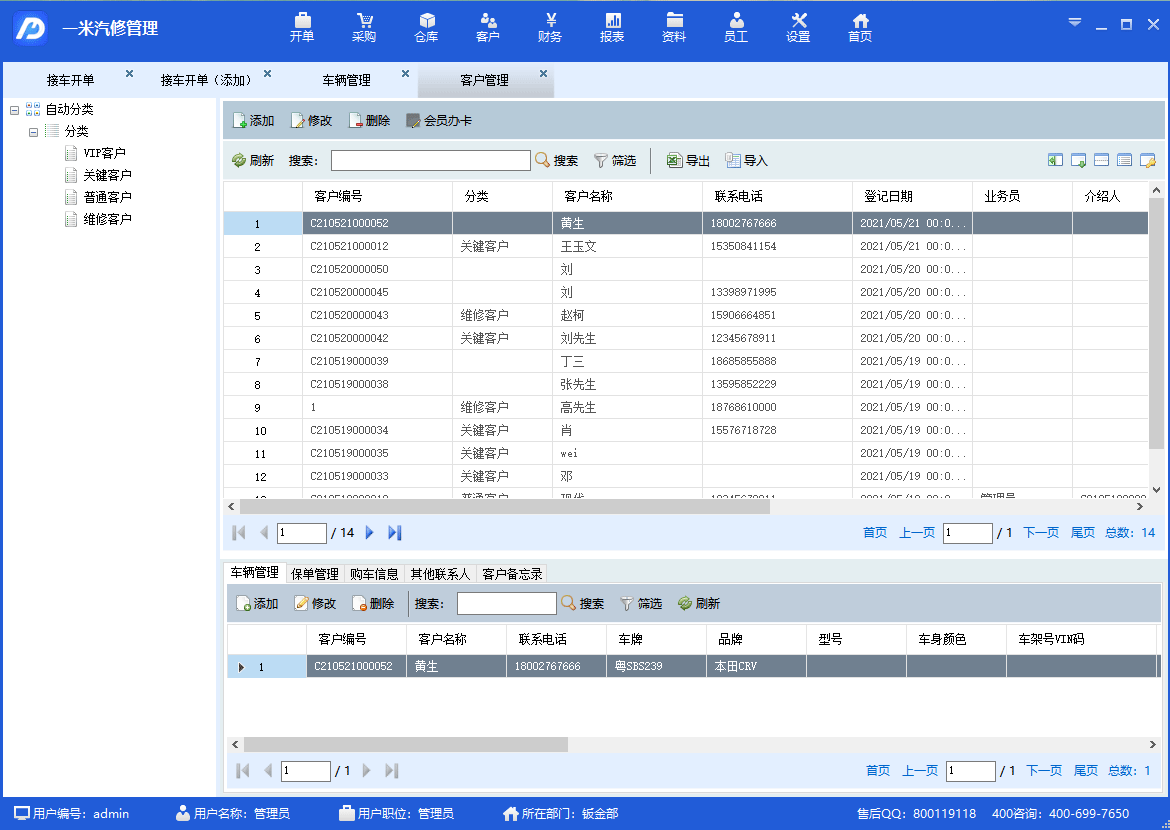The width and height of the screenshot is (1170, 830).
Task: Collapse the 分类 tree node
Action: tap(34, 132)
